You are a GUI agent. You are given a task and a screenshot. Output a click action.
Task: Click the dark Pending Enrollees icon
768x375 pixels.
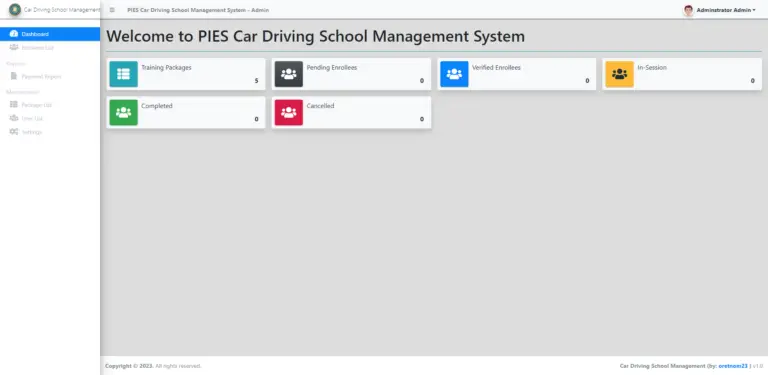288,74
